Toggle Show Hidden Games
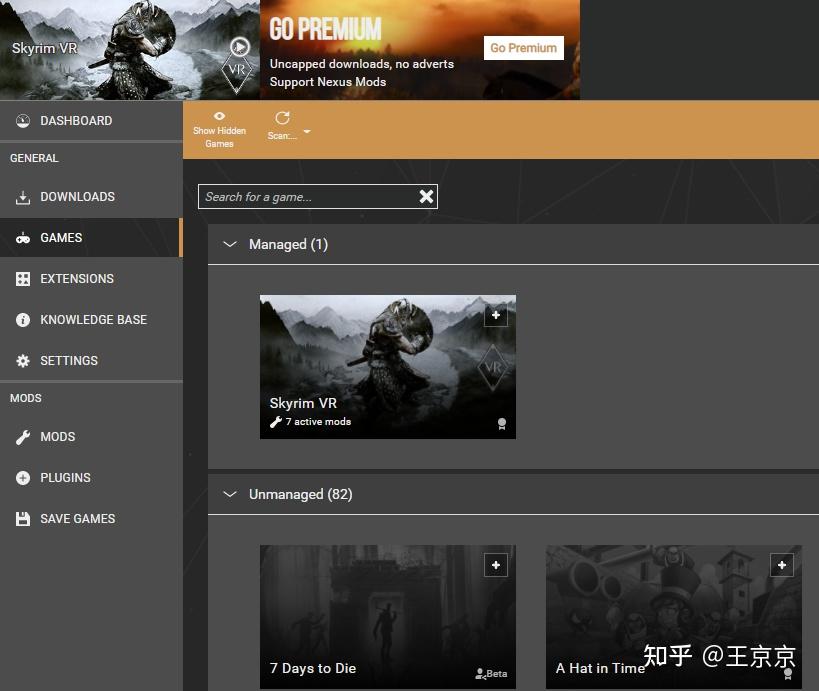 [x=219, y=130]
